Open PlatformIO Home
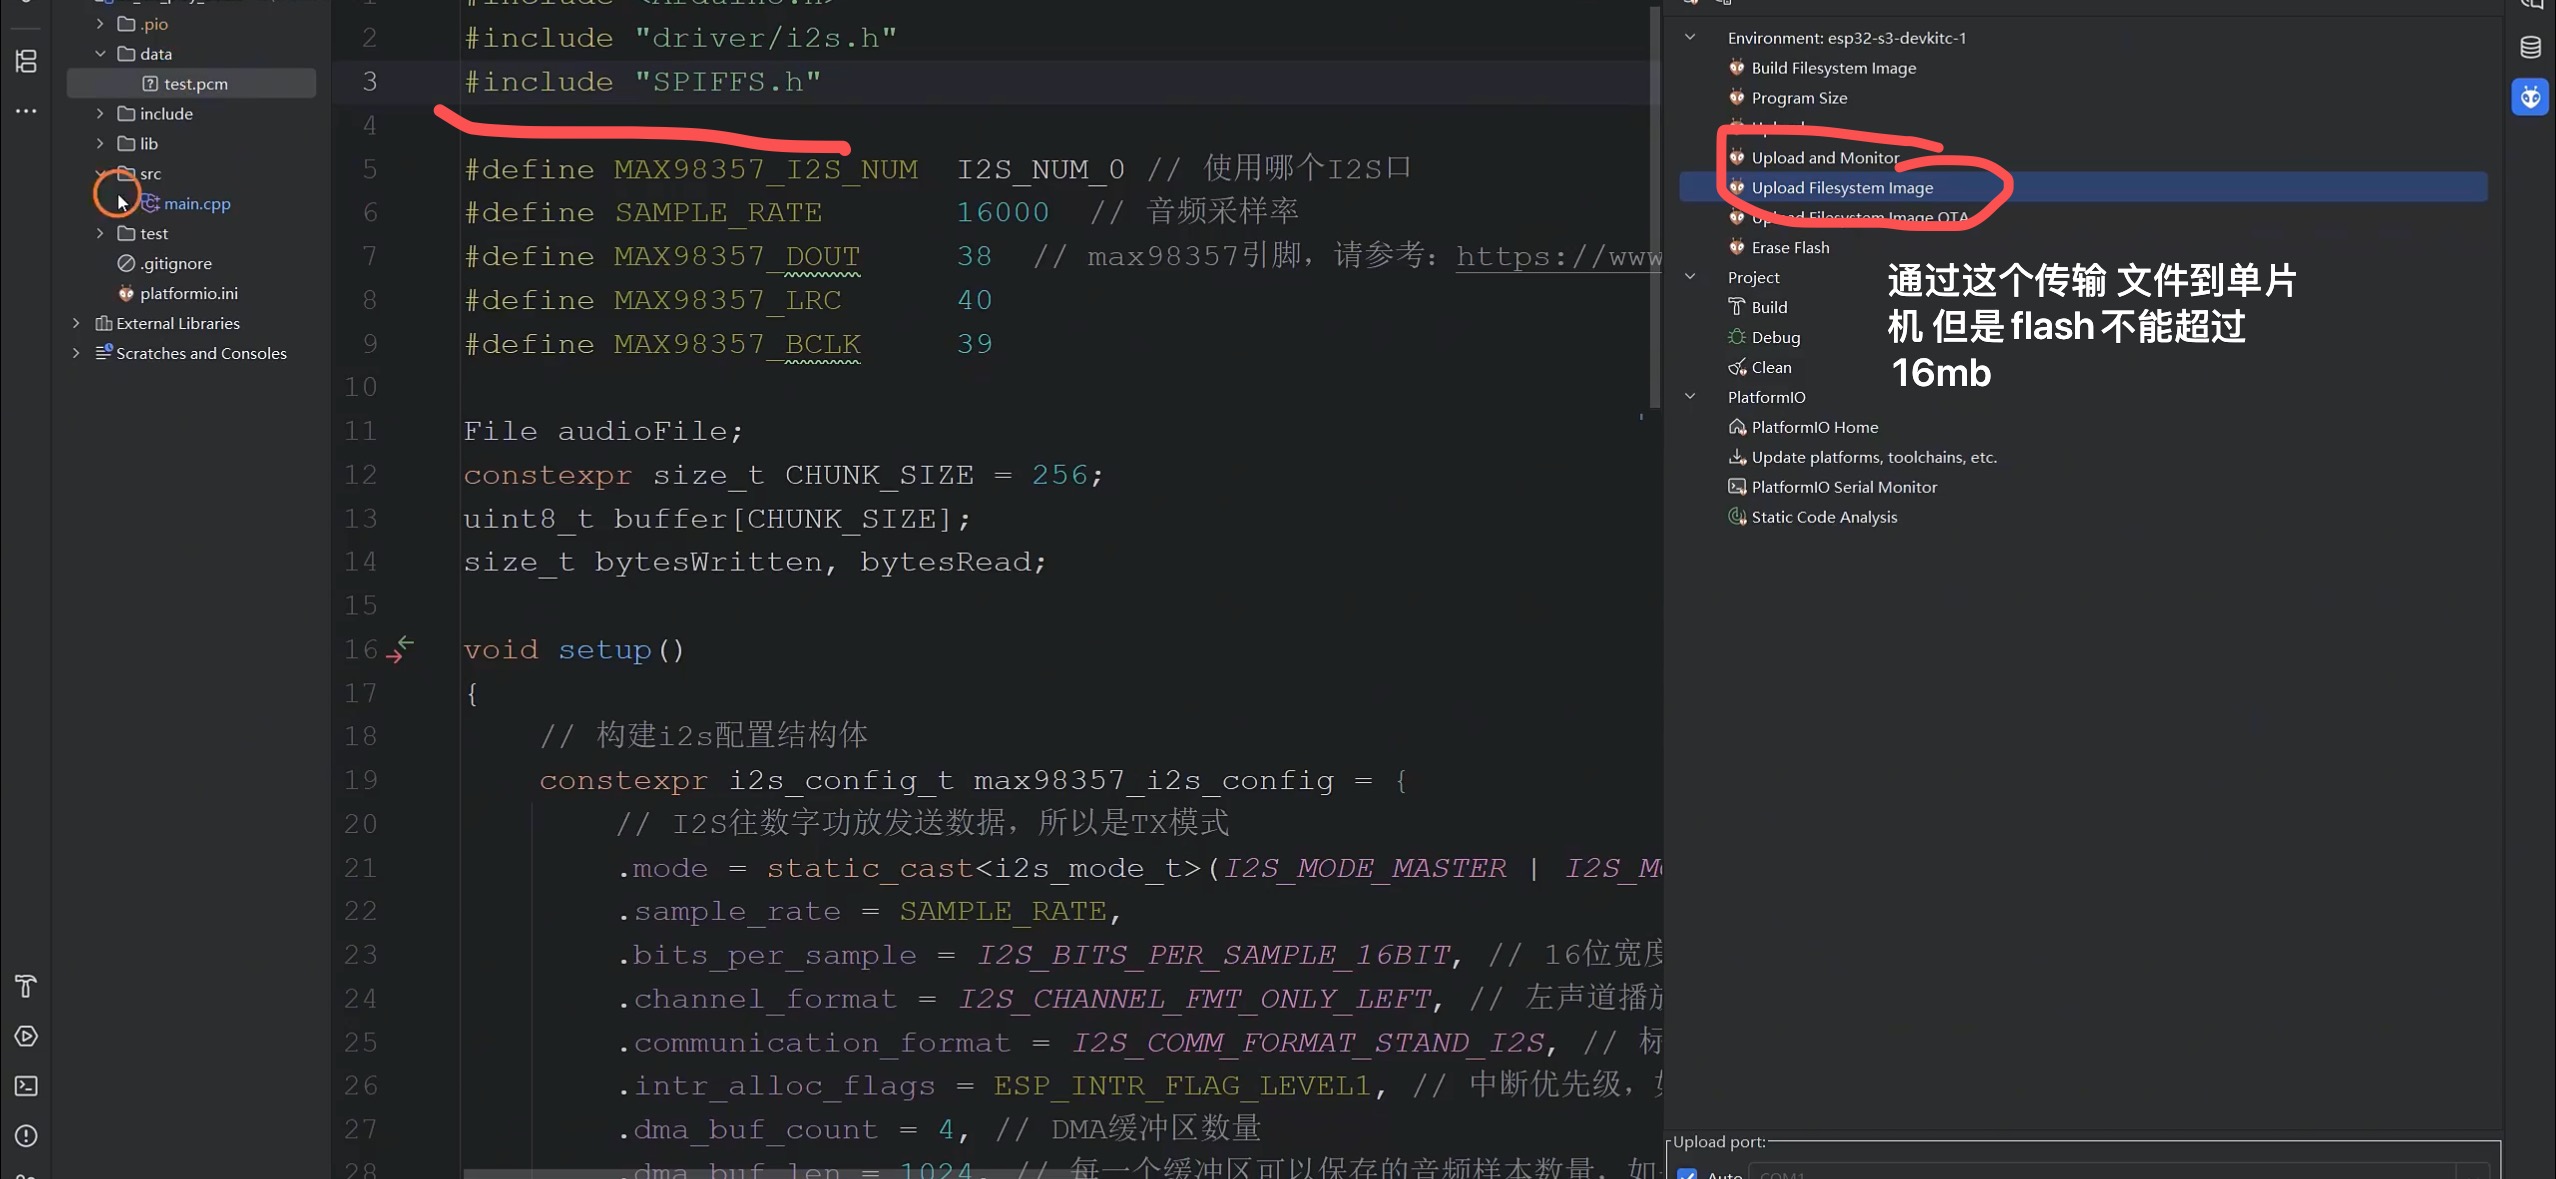The height and width of the screenshot is (1179, 2556). pos(1813,428)
